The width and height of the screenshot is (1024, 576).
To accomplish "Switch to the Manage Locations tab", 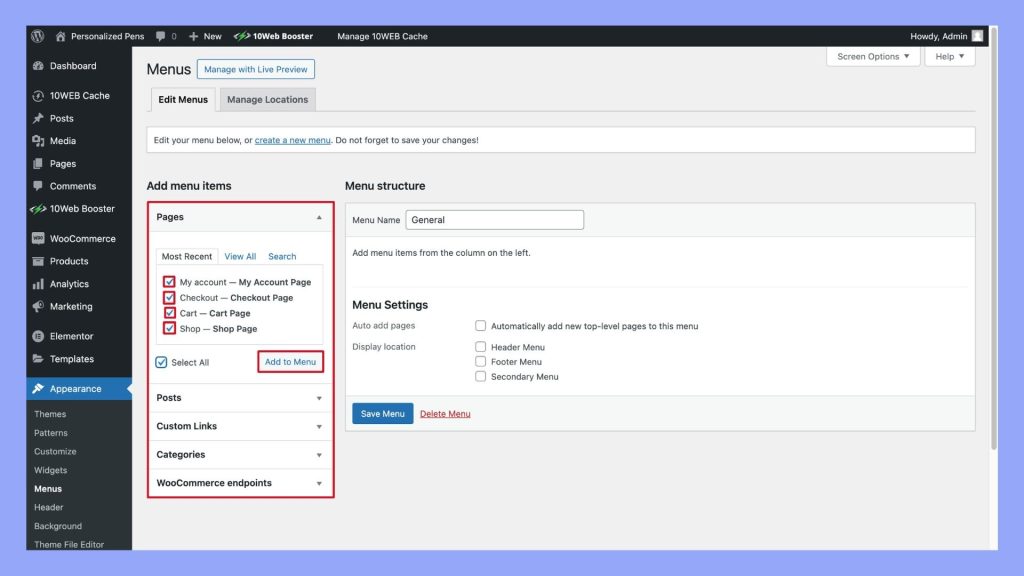I will point(268,99).
